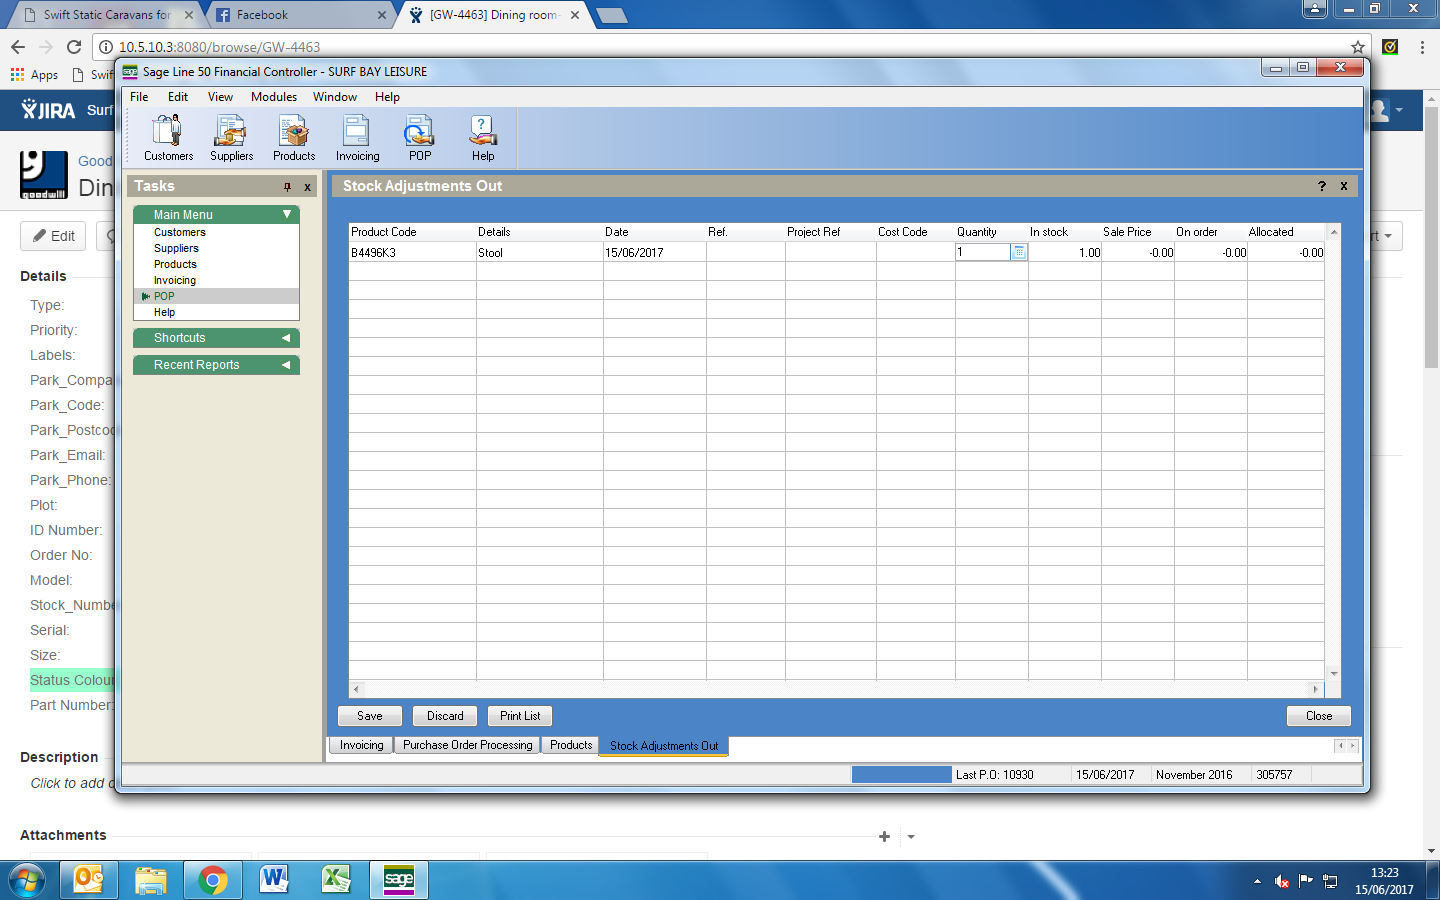Open the Help menu in the menu bar
Image resolution: width=1440 pixels, height=900 pixels.
pos(387,97)
